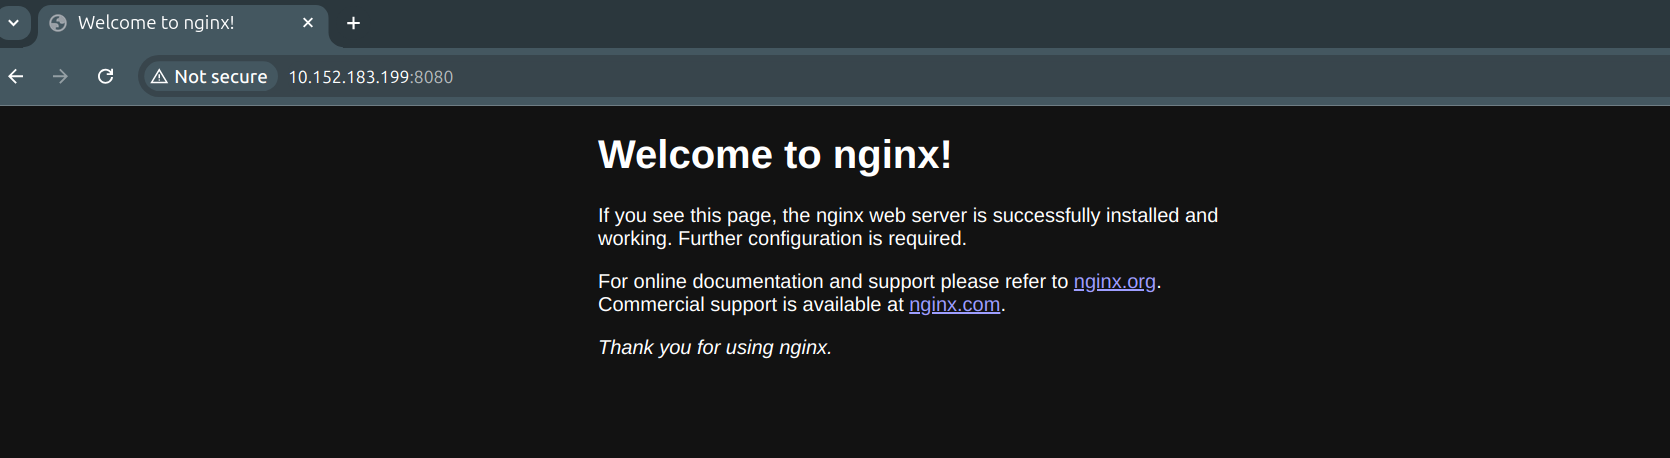1670x458 pixels.
Task: Click the IP address 10.152.183.199 in the URL
Action: 349,77
